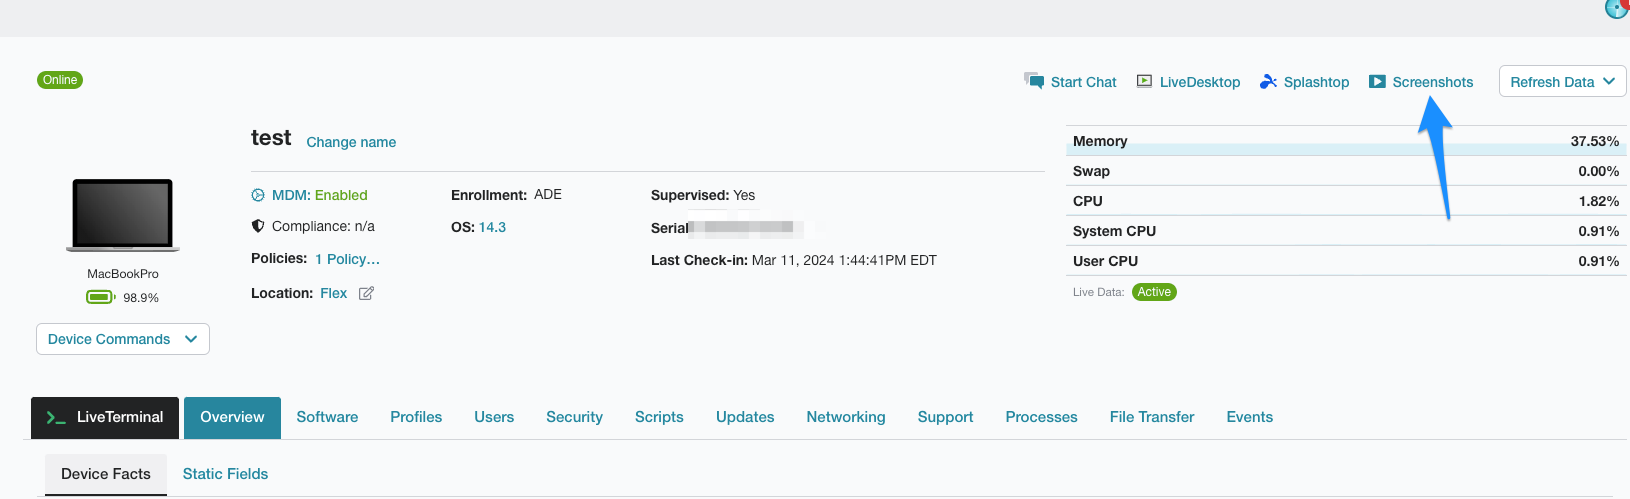This screenshot has width=1630, height=499.
Task: Click the Screenshots play icon
Action: pyautogui.click(x=1377, y=82)
